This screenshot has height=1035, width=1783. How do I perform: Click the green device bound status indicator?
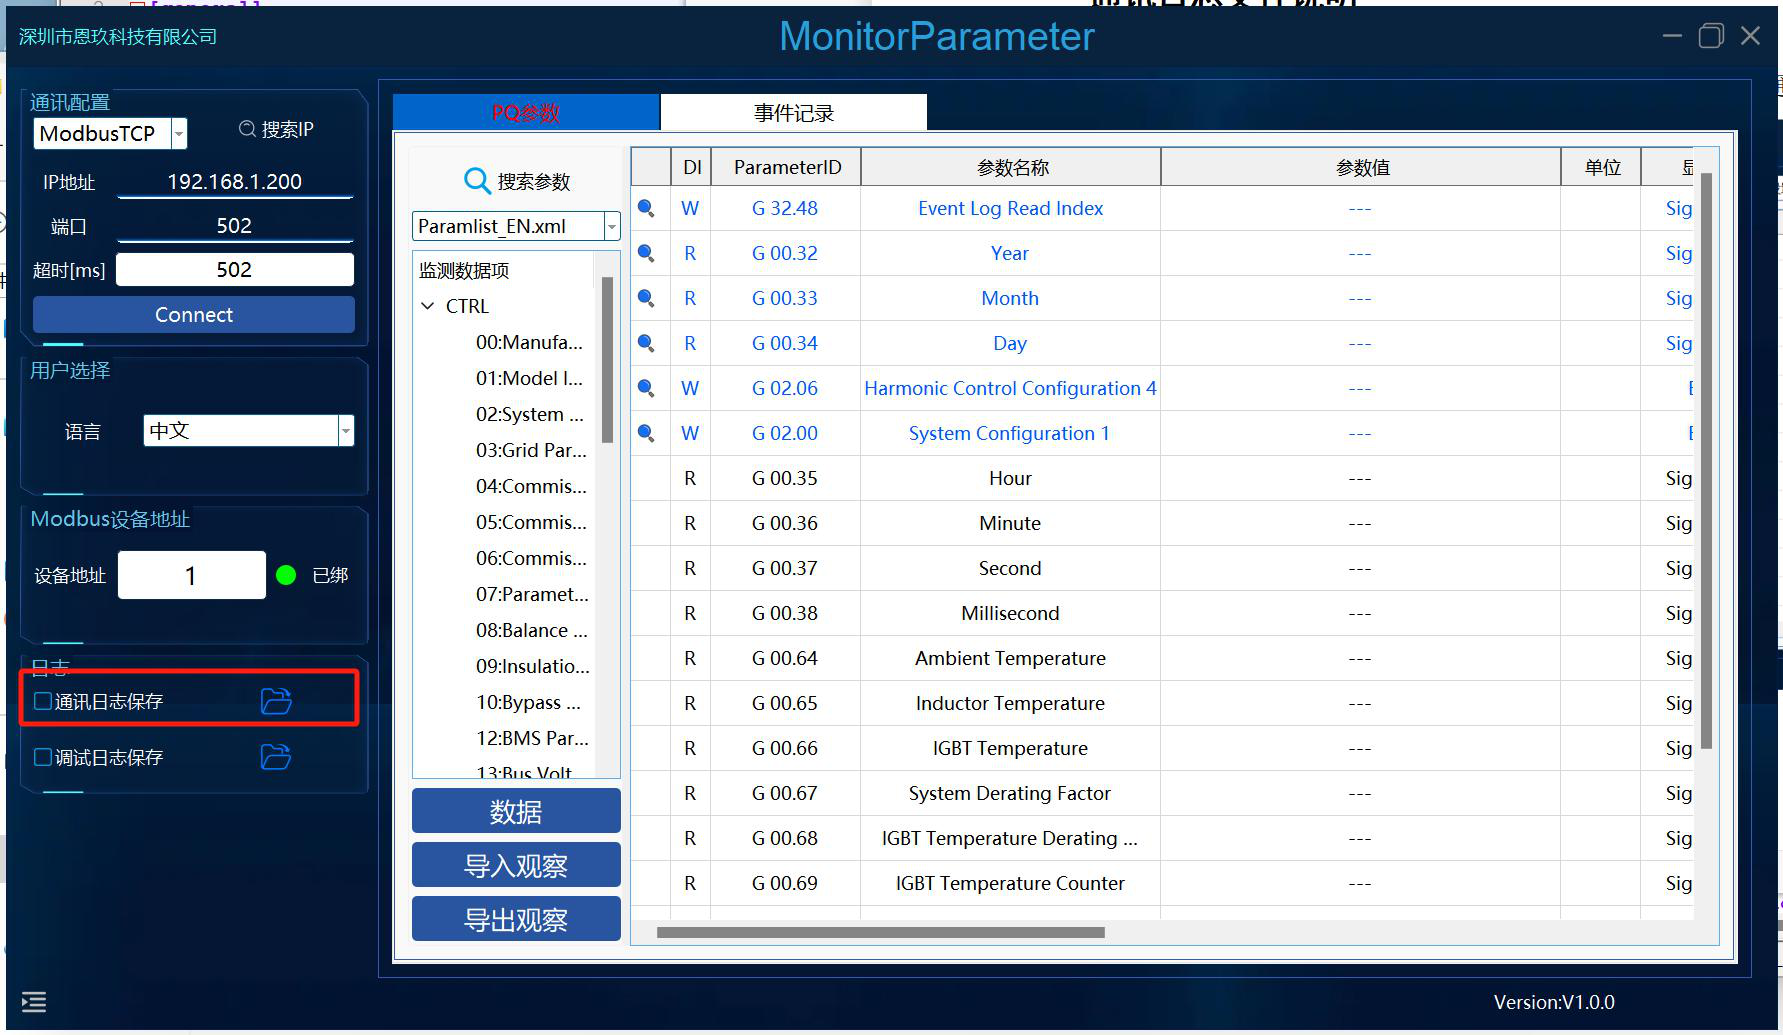tap(286, 575)
